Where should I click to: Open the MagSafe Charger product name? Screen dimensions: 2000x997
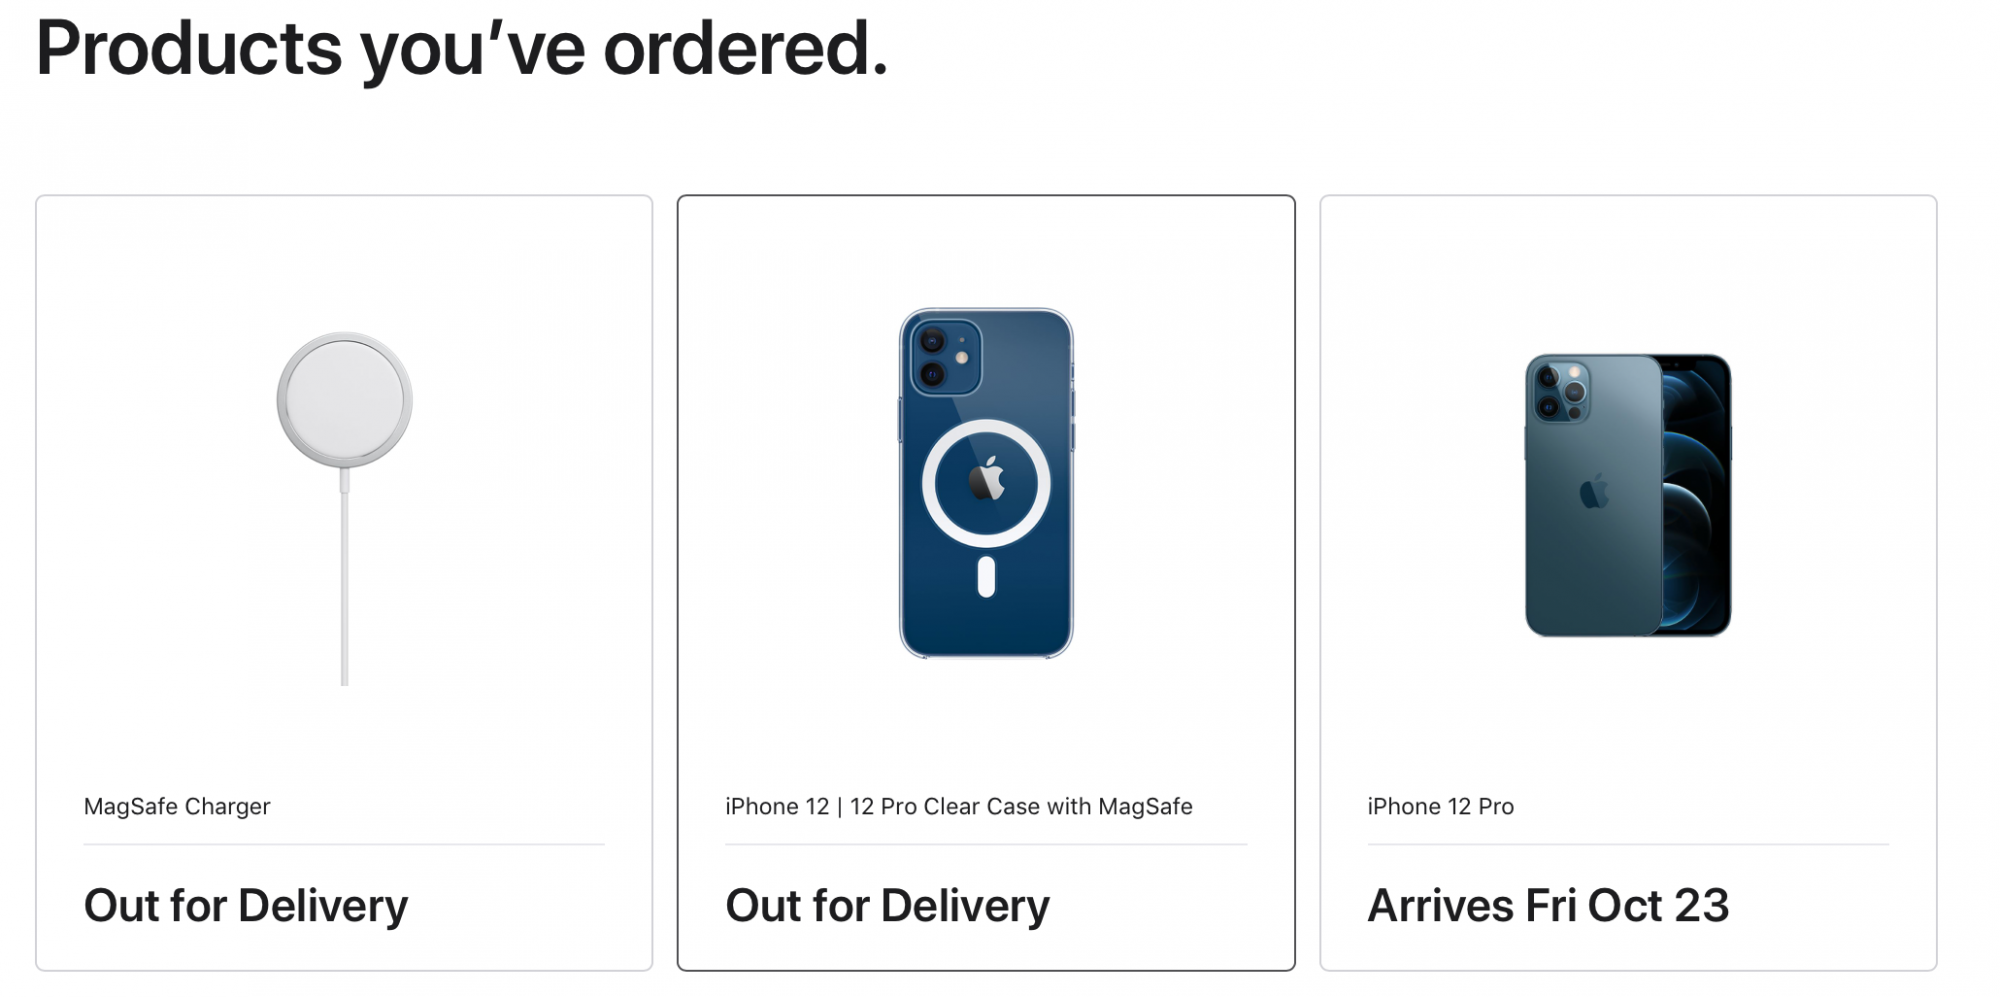click(177, 806)
